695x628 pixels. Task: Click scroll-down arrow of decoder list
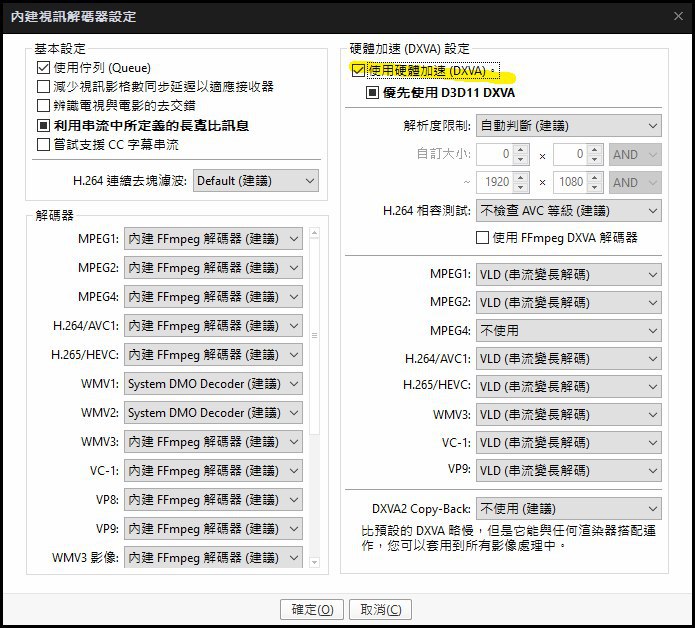[314, 562]
